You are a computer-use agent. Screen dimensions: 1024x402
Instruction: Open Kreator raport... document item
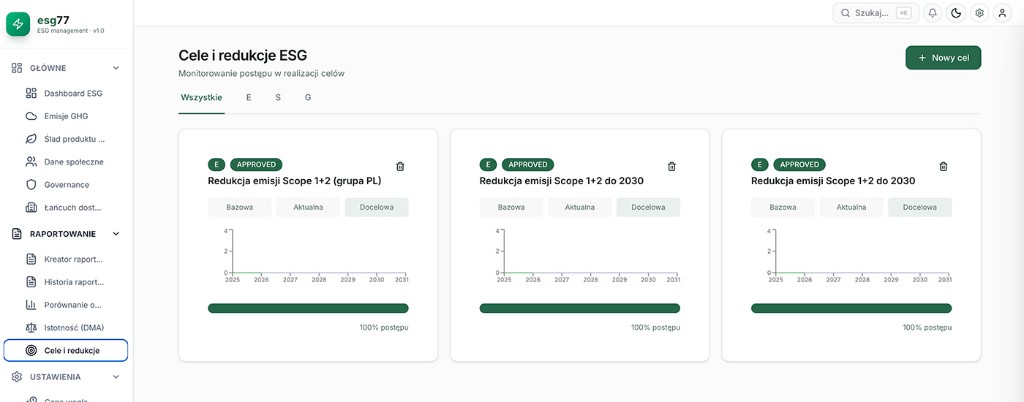65,259
